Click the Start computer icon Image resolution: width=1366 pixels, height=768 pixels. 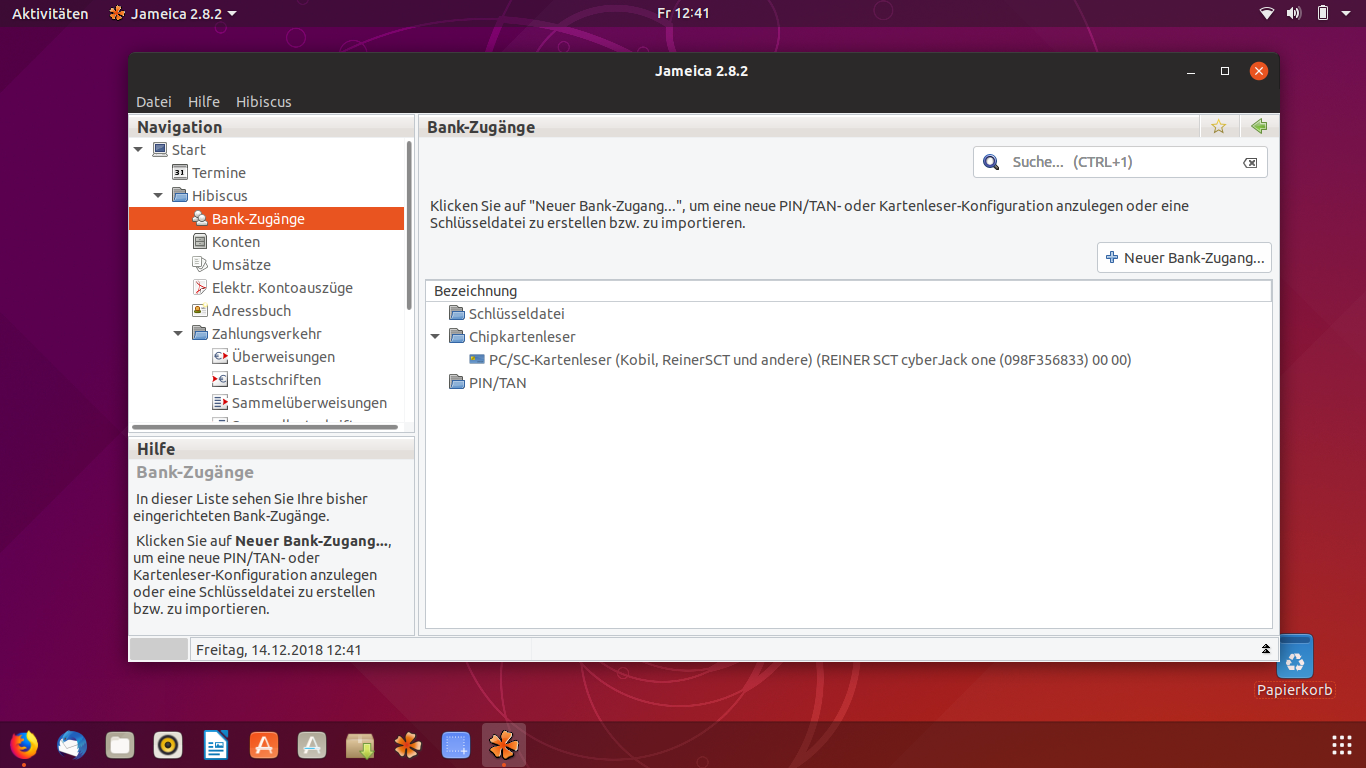tap(160, 150)
